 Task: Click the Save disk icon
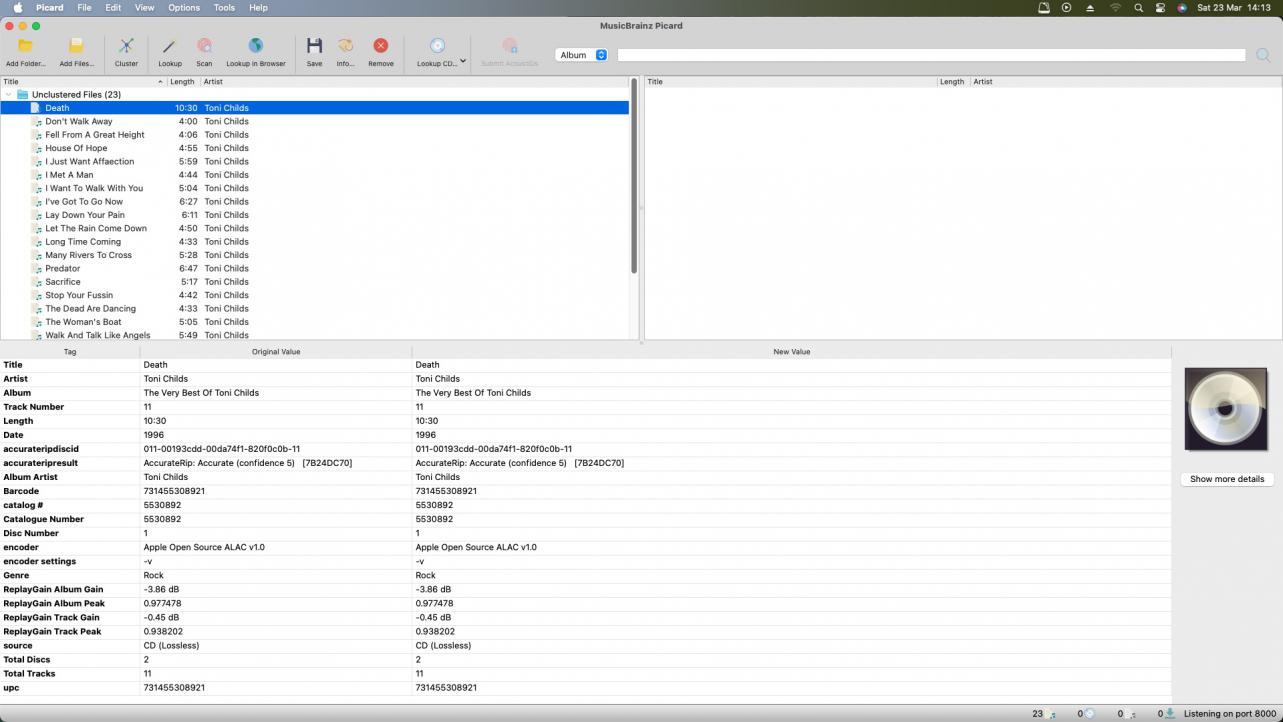point(314,47)
